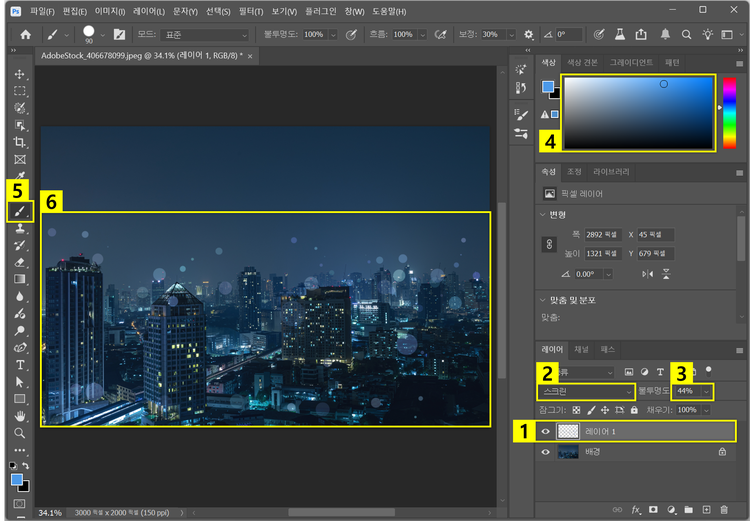Toggle the width-height link constraint
Screen dimensions: 750x521
(x=548, y=244)
